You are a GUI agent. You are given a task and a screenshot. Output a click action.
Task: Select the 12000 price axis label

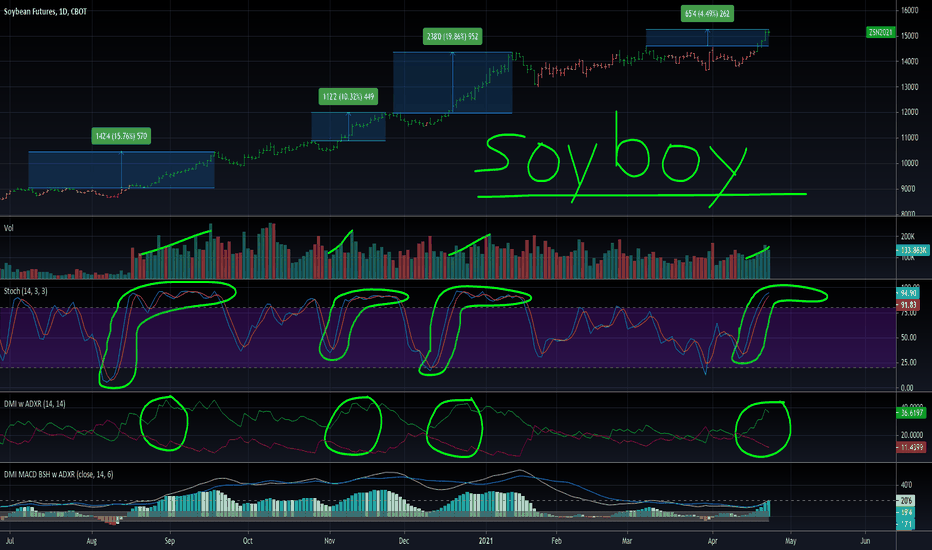click(909, 112)
